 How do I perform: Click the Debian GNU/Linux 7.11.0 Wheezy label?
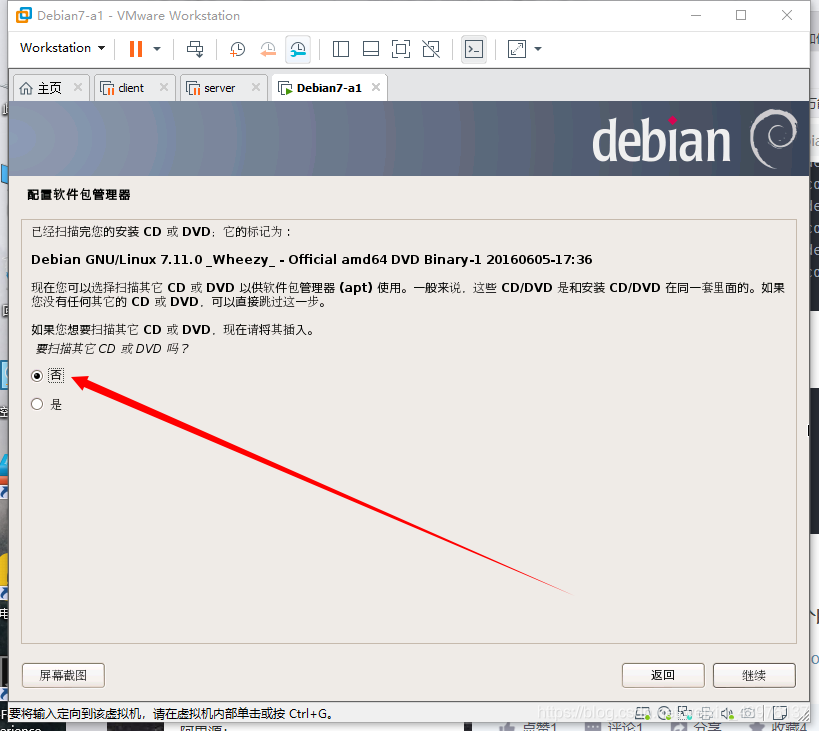point(311,260)
